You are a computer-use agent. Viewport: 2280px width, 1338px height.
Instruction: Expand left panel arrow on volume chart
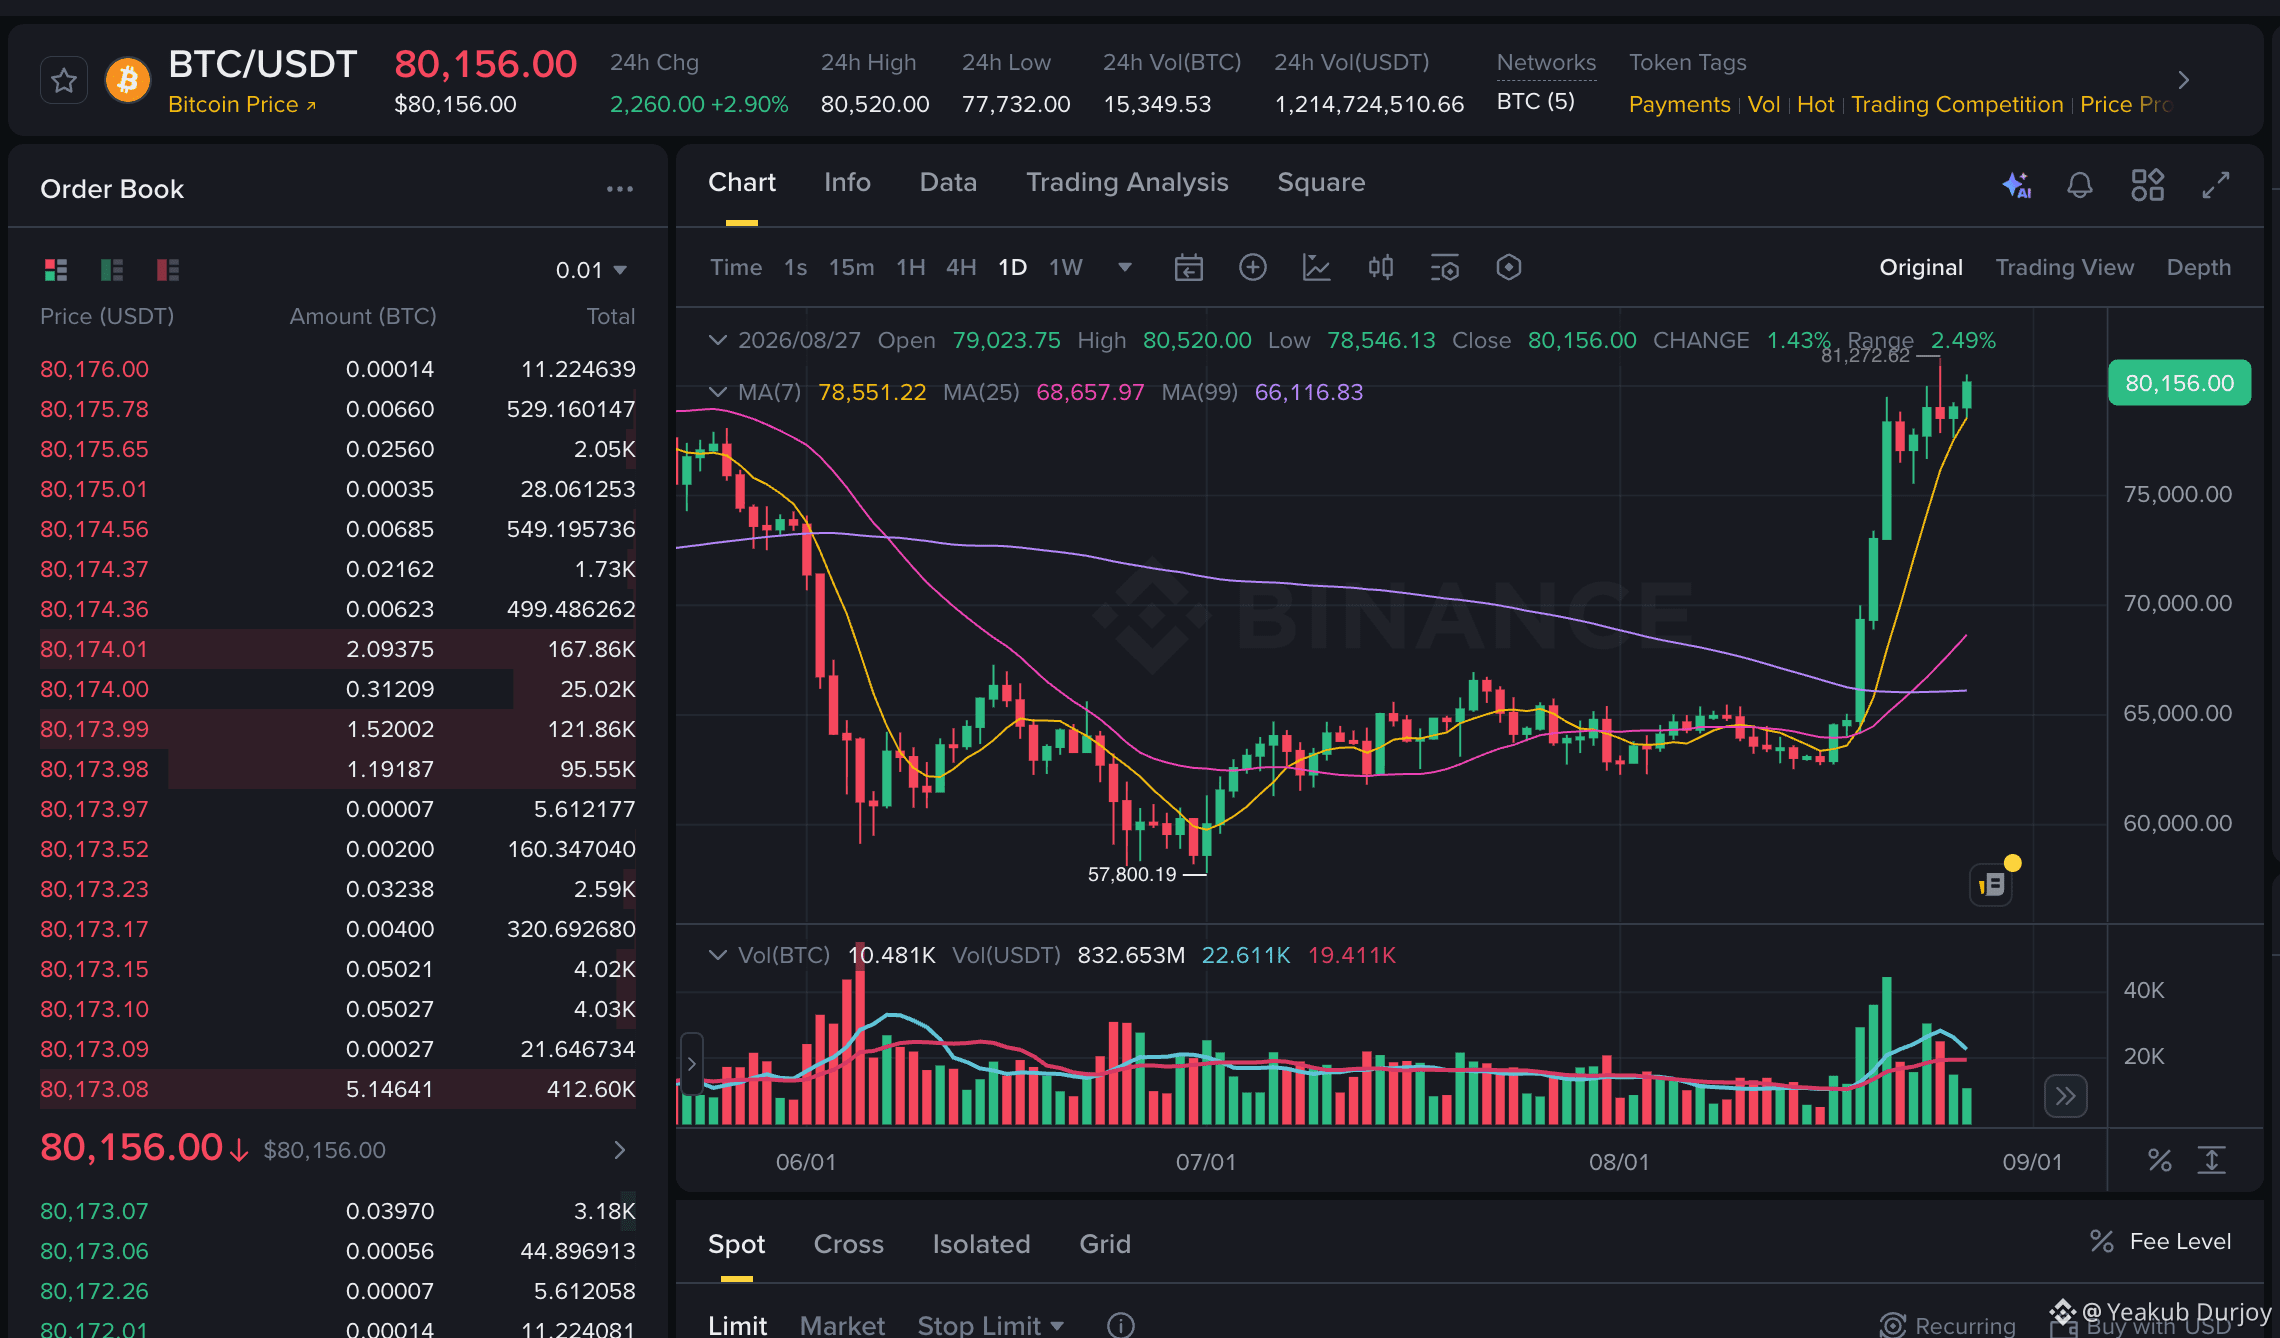(691, 1064)
